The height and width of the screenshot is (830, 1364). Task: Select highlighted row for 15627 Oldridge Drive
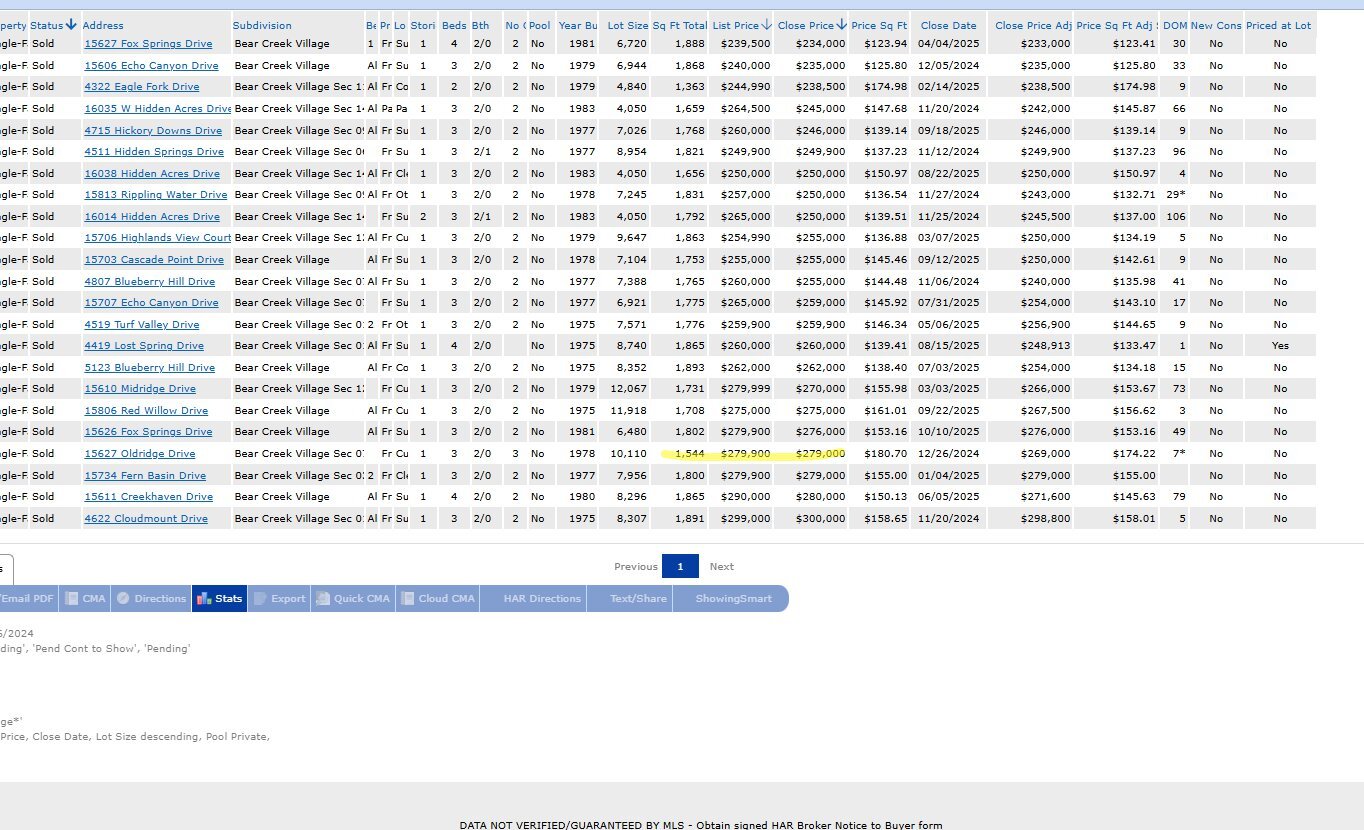[139, 454]
